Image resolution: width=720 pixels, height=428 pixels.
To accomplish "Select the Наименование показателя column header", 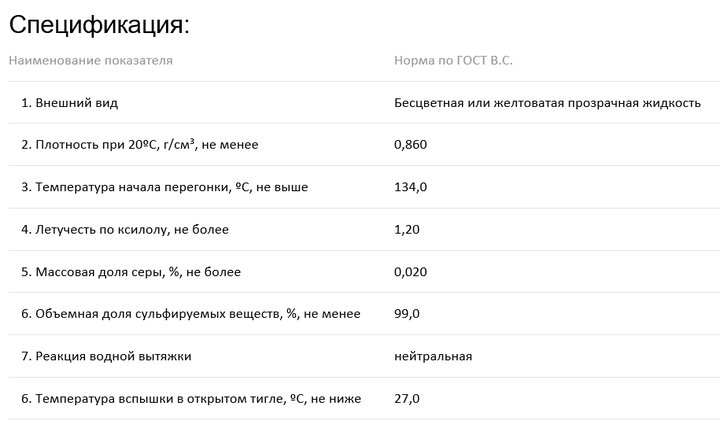I will [x=90, y=61].
